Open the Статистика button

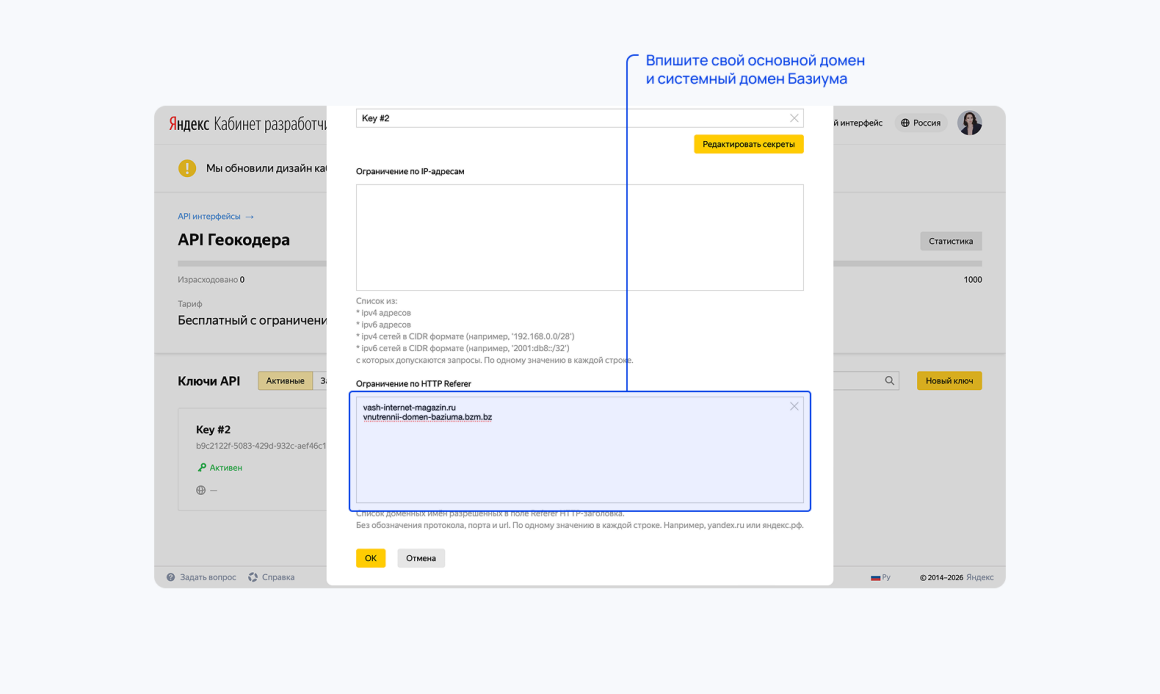coord(951,241)
